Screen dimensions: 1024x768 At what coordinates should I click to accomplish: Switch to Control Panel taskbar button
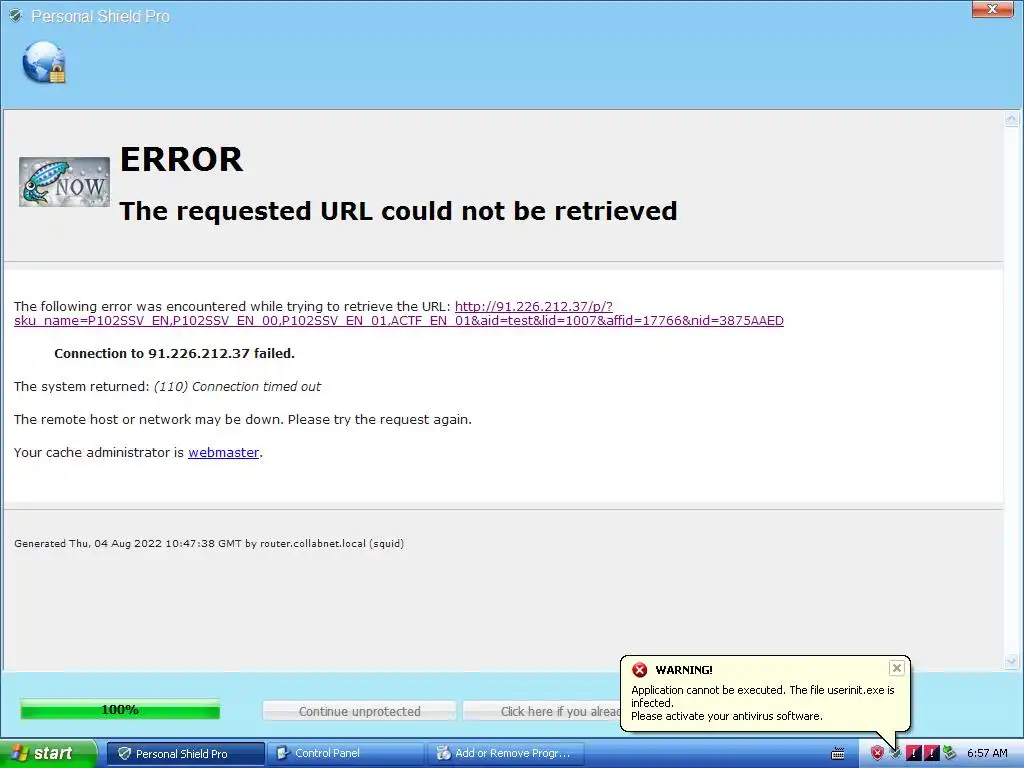(345, 754)
